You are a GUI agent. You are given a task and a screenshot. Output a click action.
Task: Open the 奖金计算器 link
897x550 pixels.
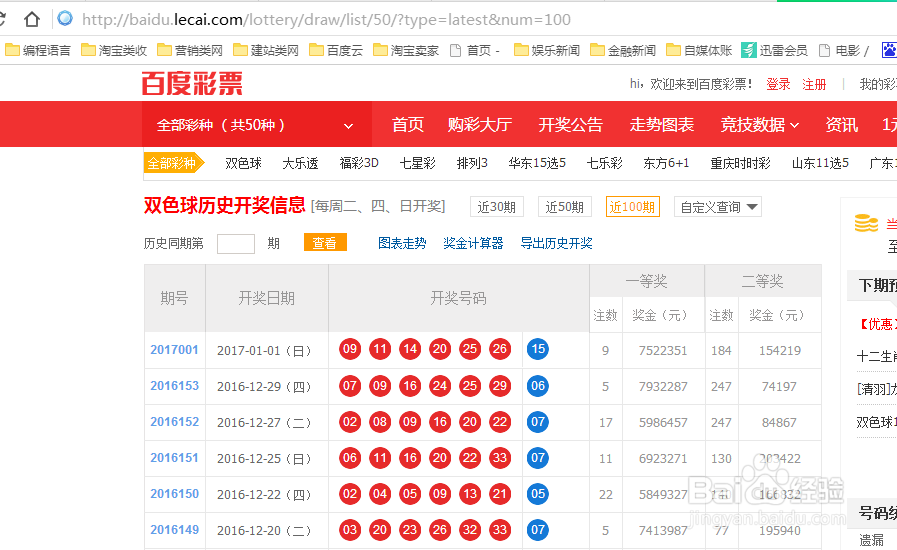473,243
